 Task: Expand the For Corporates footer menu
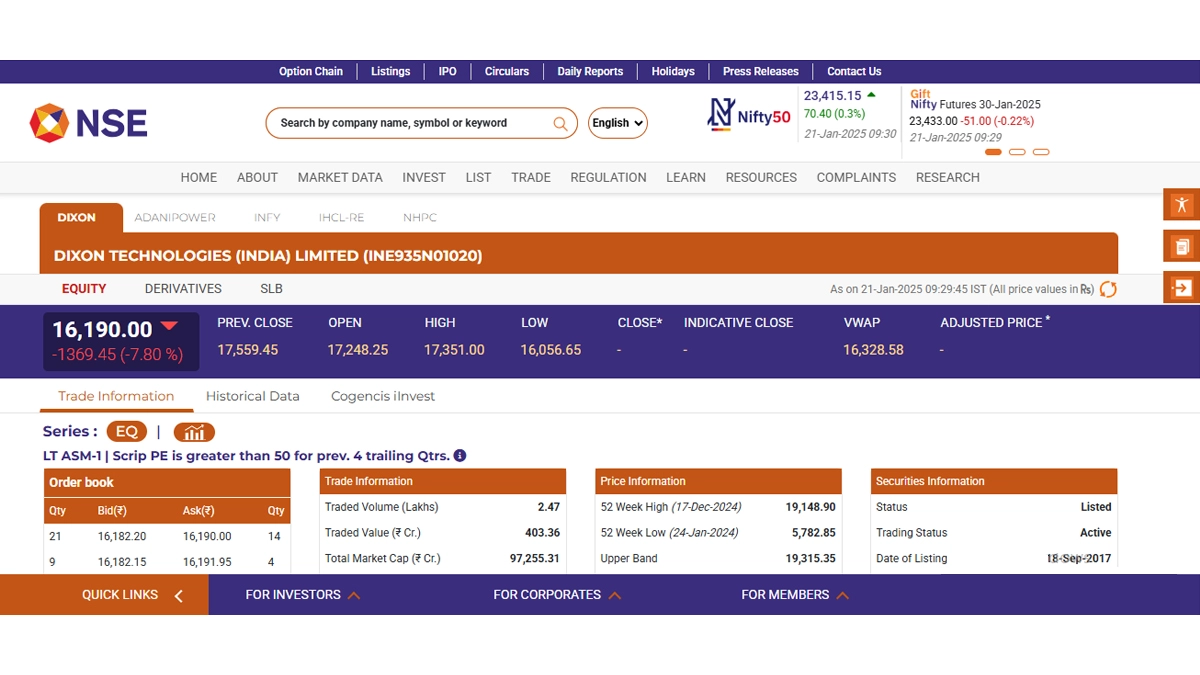tap(556, 595)
